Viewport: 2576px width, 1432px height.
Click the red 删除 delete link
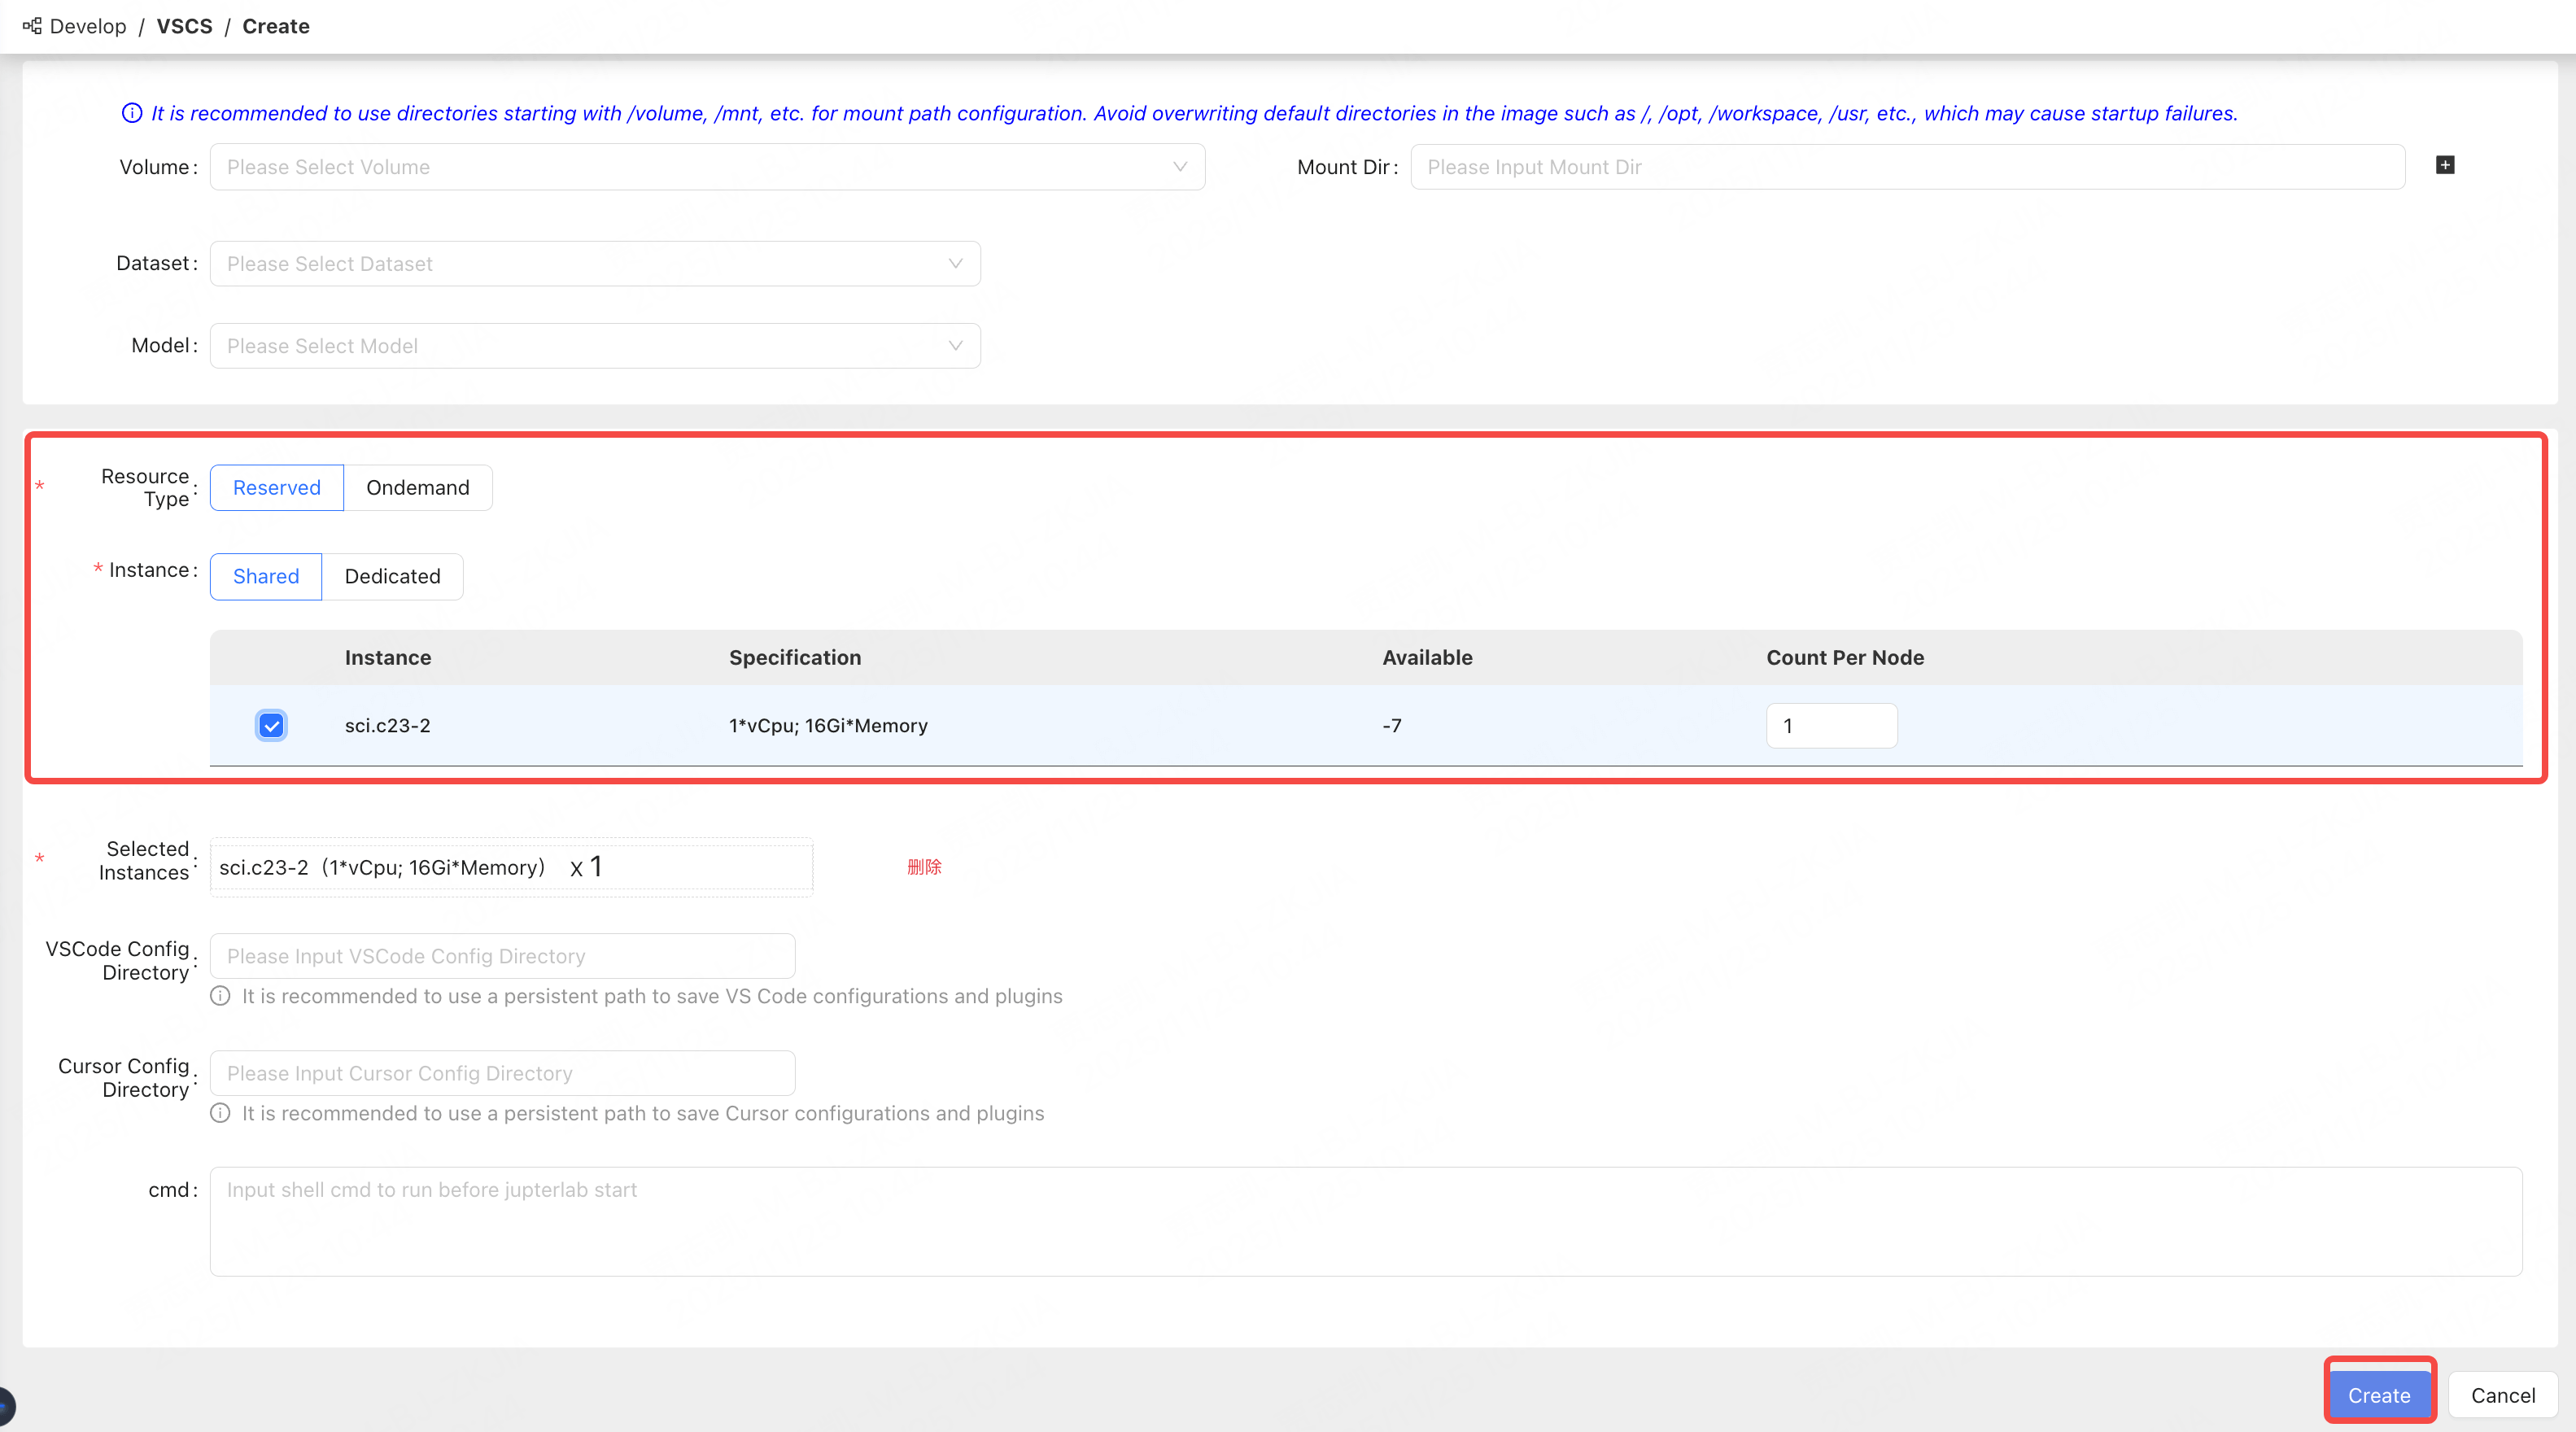[924, 867]
